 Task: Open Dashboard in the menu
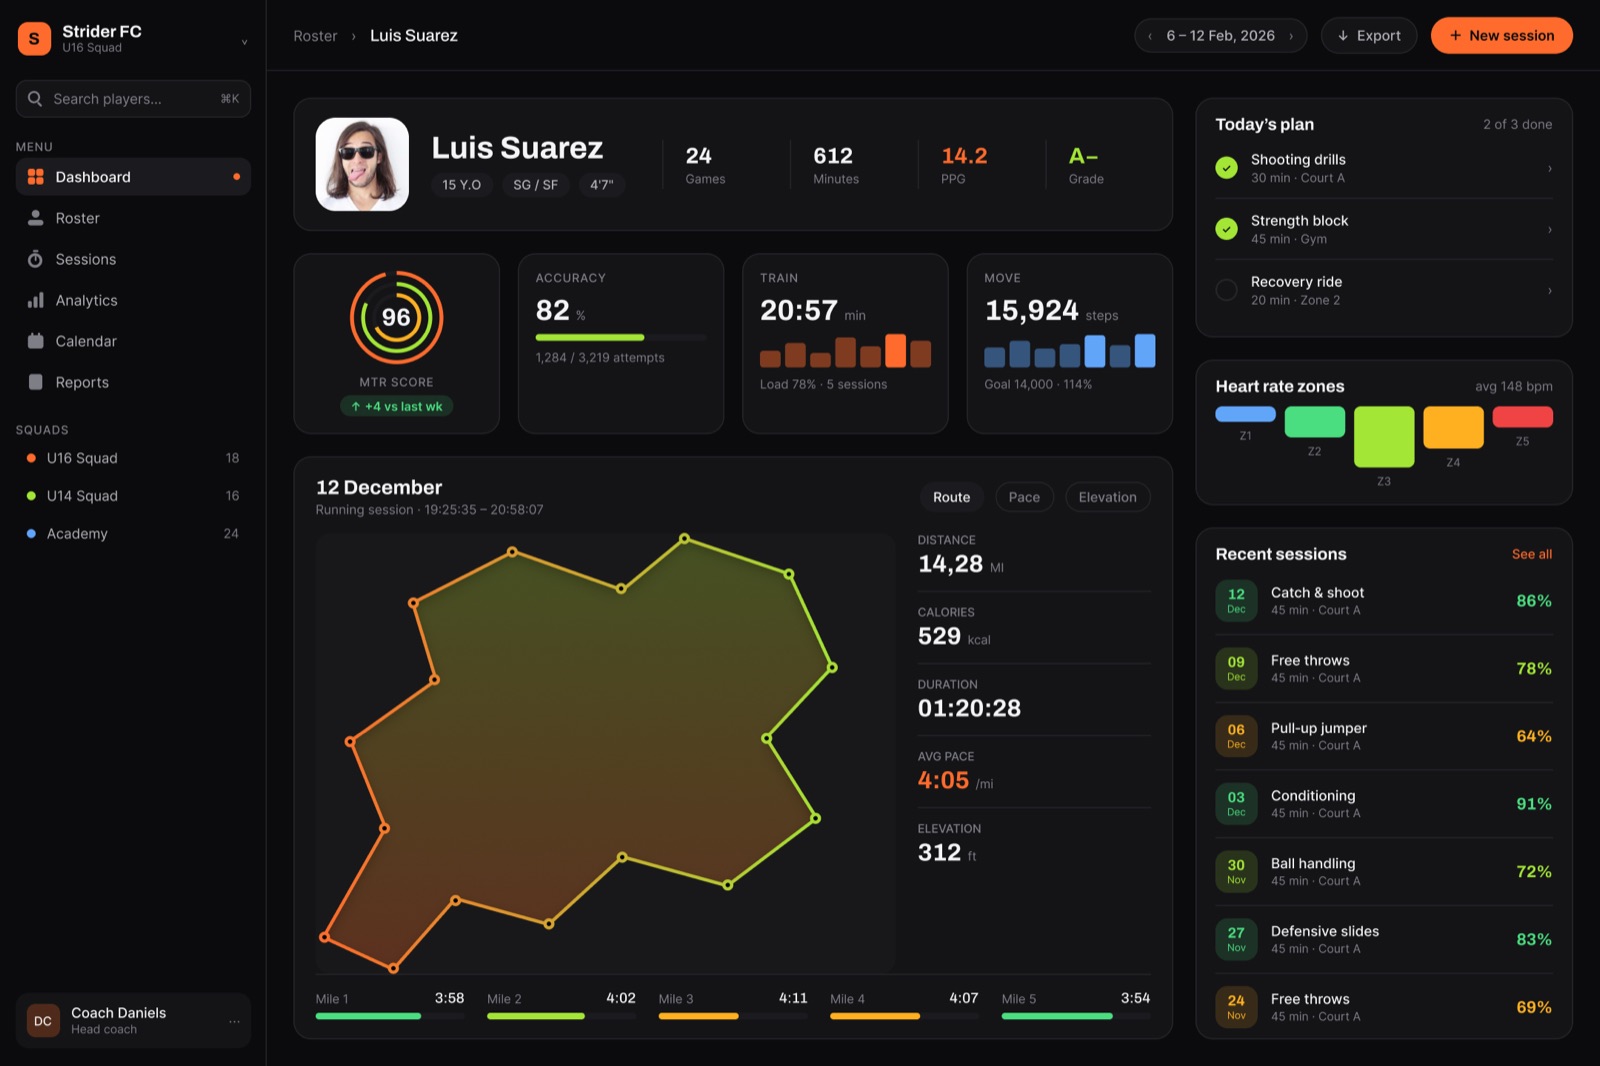point(133,177)
